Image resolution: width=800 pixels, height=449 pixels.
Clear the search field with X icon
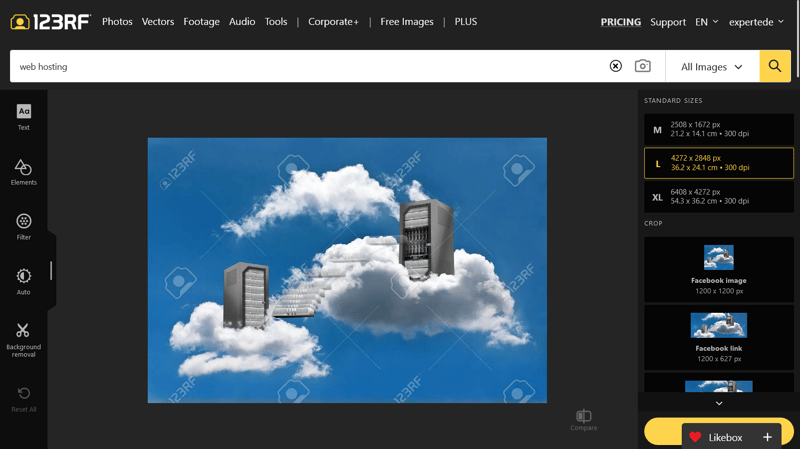click(615, 66)
